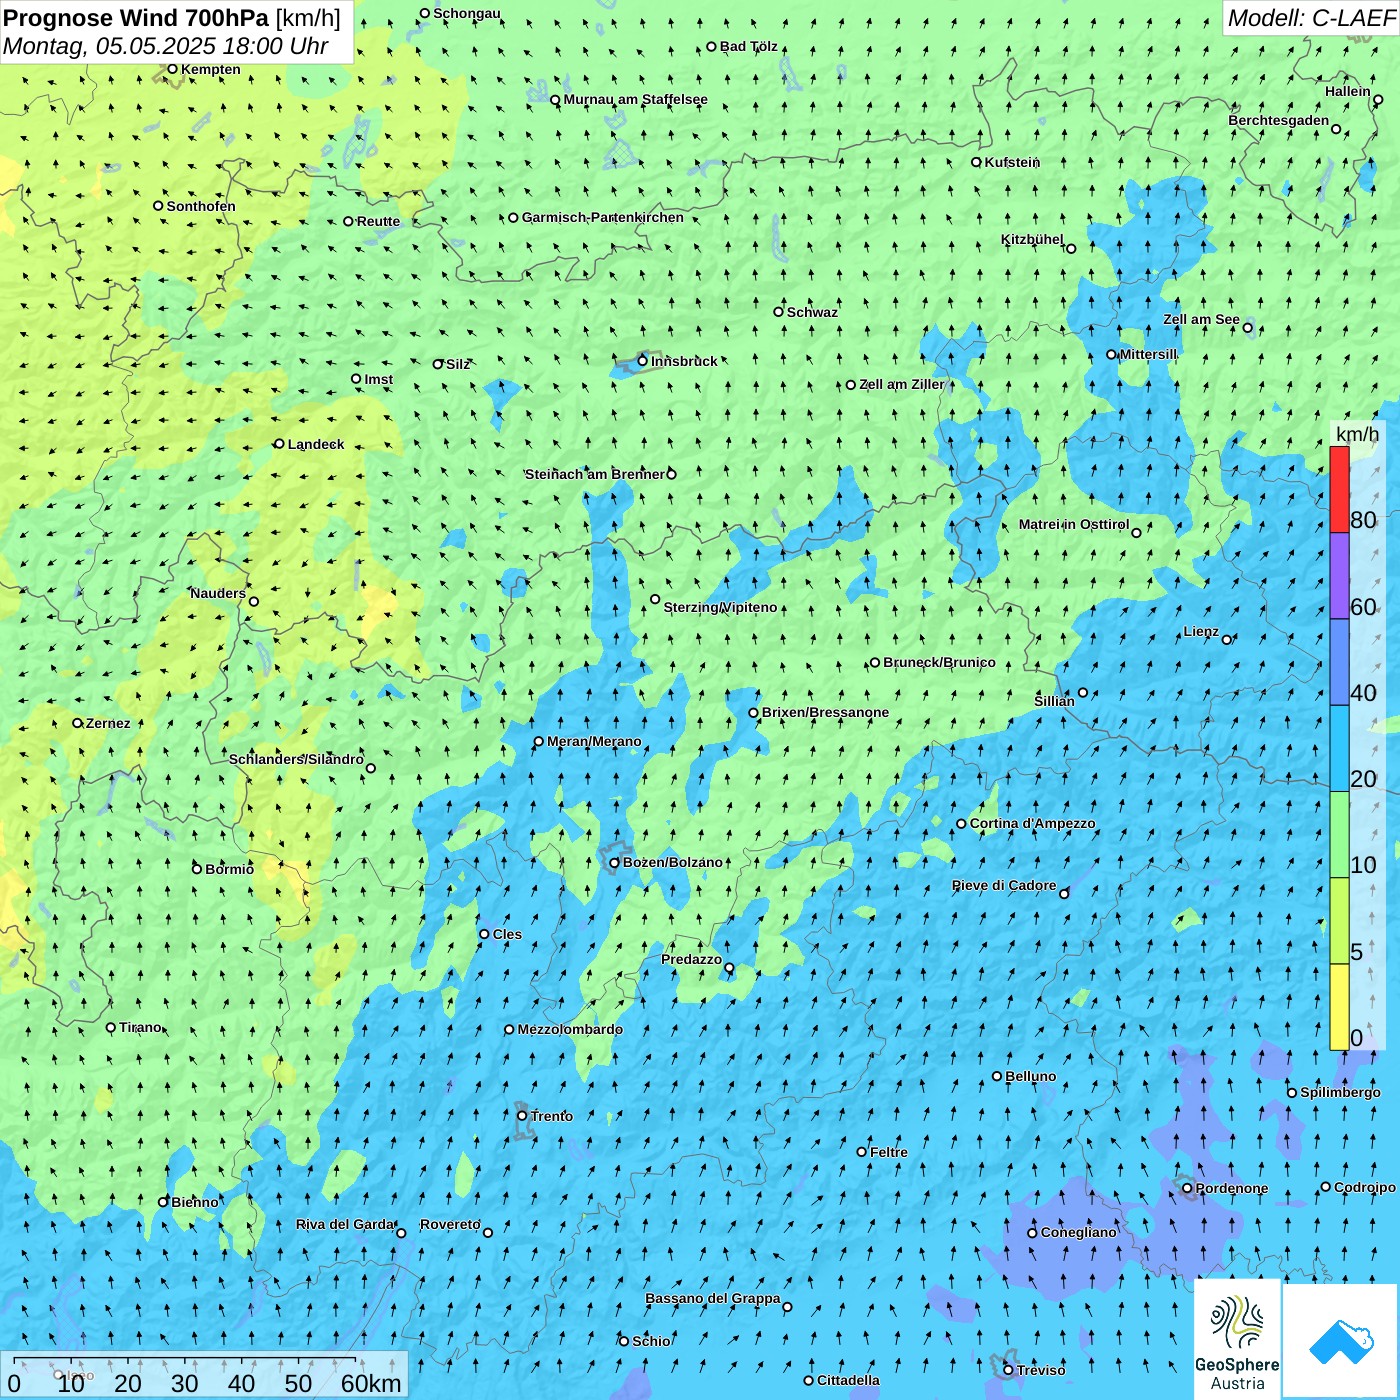Screen dimensions: 1400x1400
Task: Click the Landeck city marker
Action: pos(279,444)
